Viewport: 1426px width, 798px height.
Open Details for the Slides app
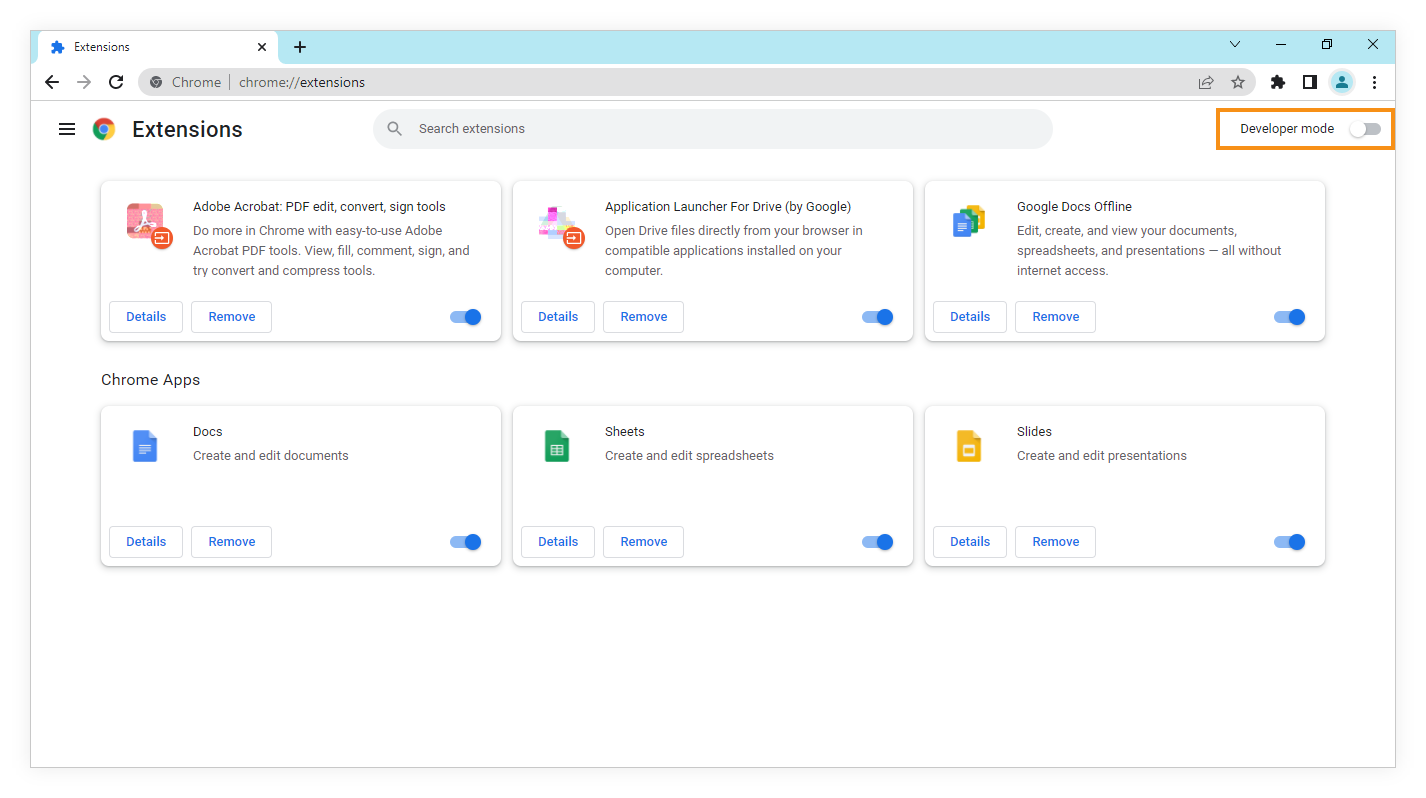coord(970,542)
